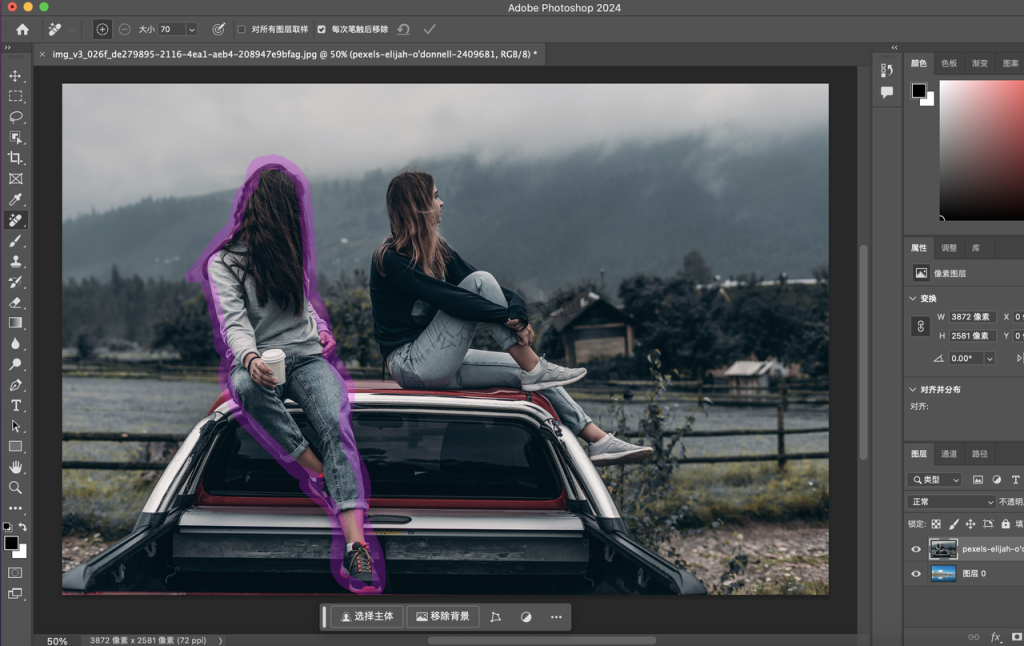This screenshot has height=646, width=1024.
Task: Select the Rectangular Marquee tool
Action: (15, 96)
